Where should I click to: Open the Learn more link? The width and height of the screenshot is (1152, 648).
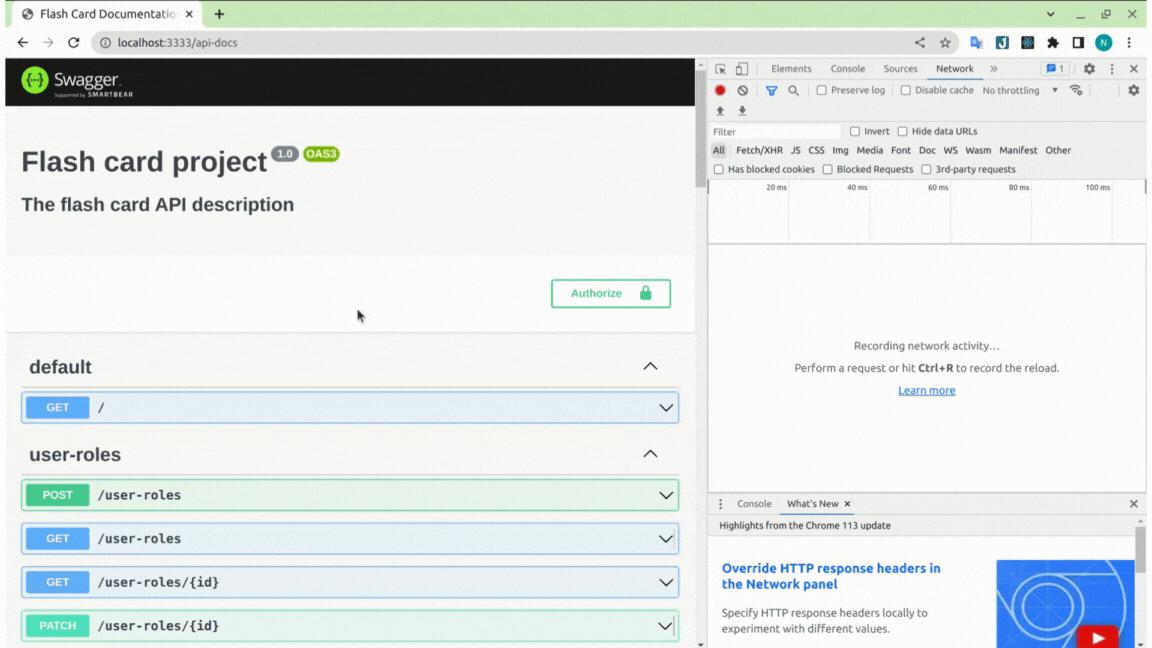(926, 390)
